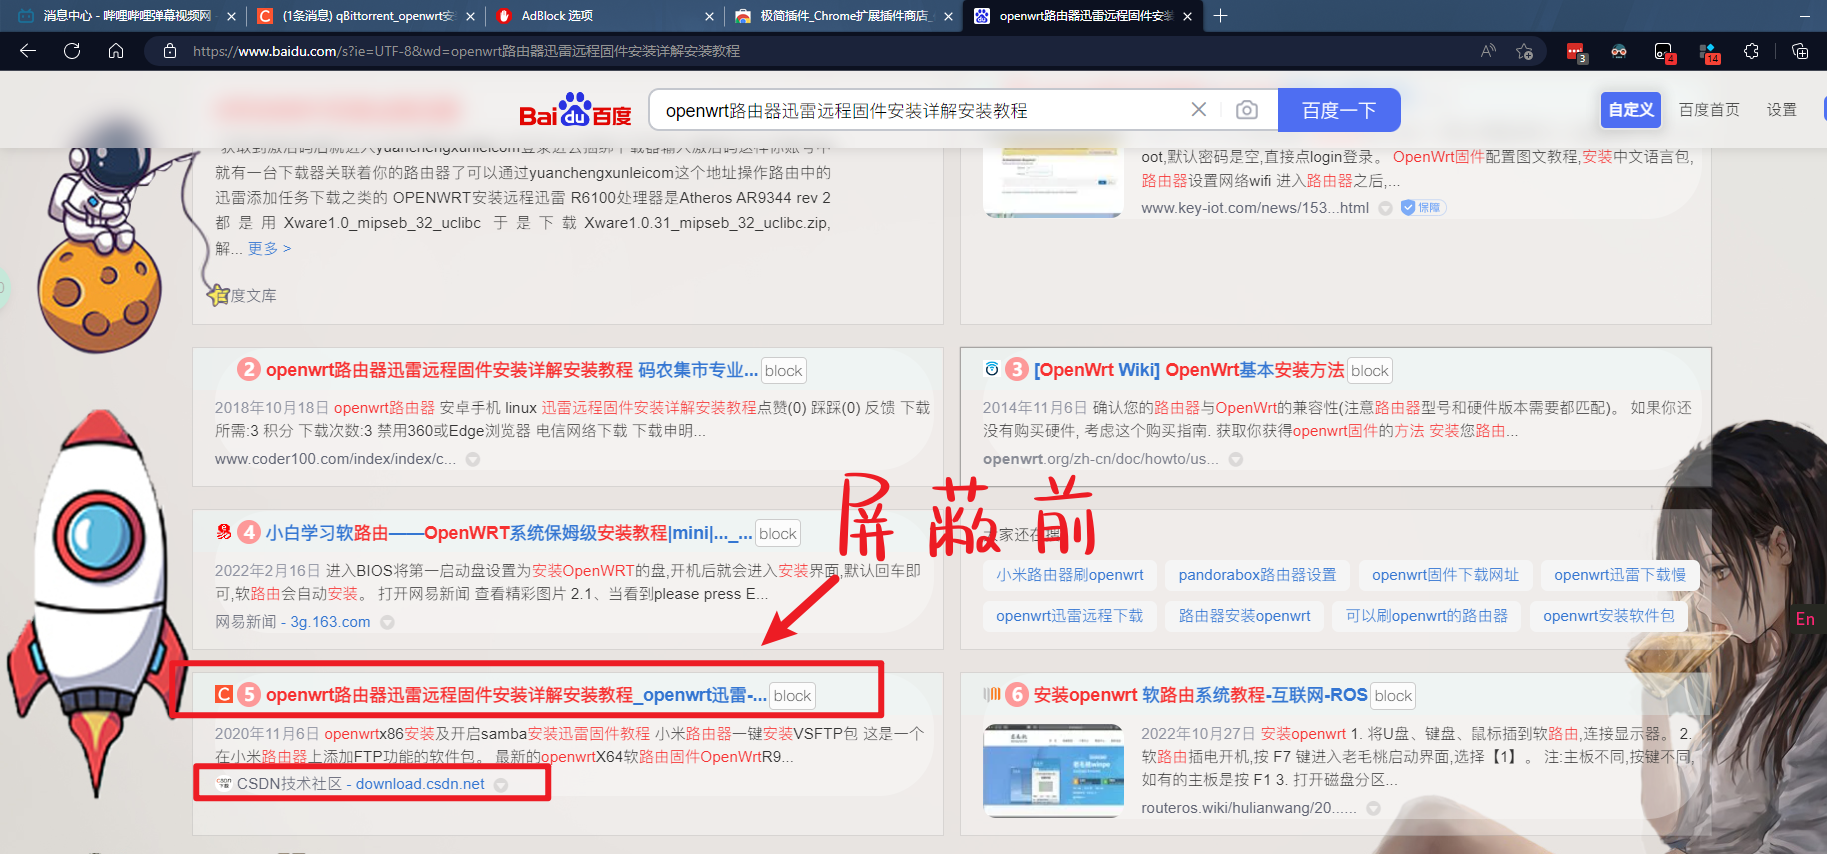Open the www.coder100.com result URL
Image resolution: width=1827 pixels, height=854 pixels.
pyautogui.click(x=335, y=459)
